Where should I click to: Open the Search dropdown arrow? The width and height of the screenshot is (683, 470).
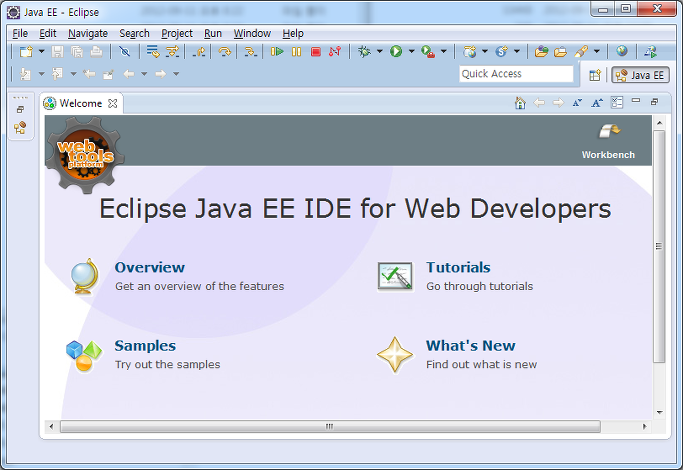click(x=597, y=51)
